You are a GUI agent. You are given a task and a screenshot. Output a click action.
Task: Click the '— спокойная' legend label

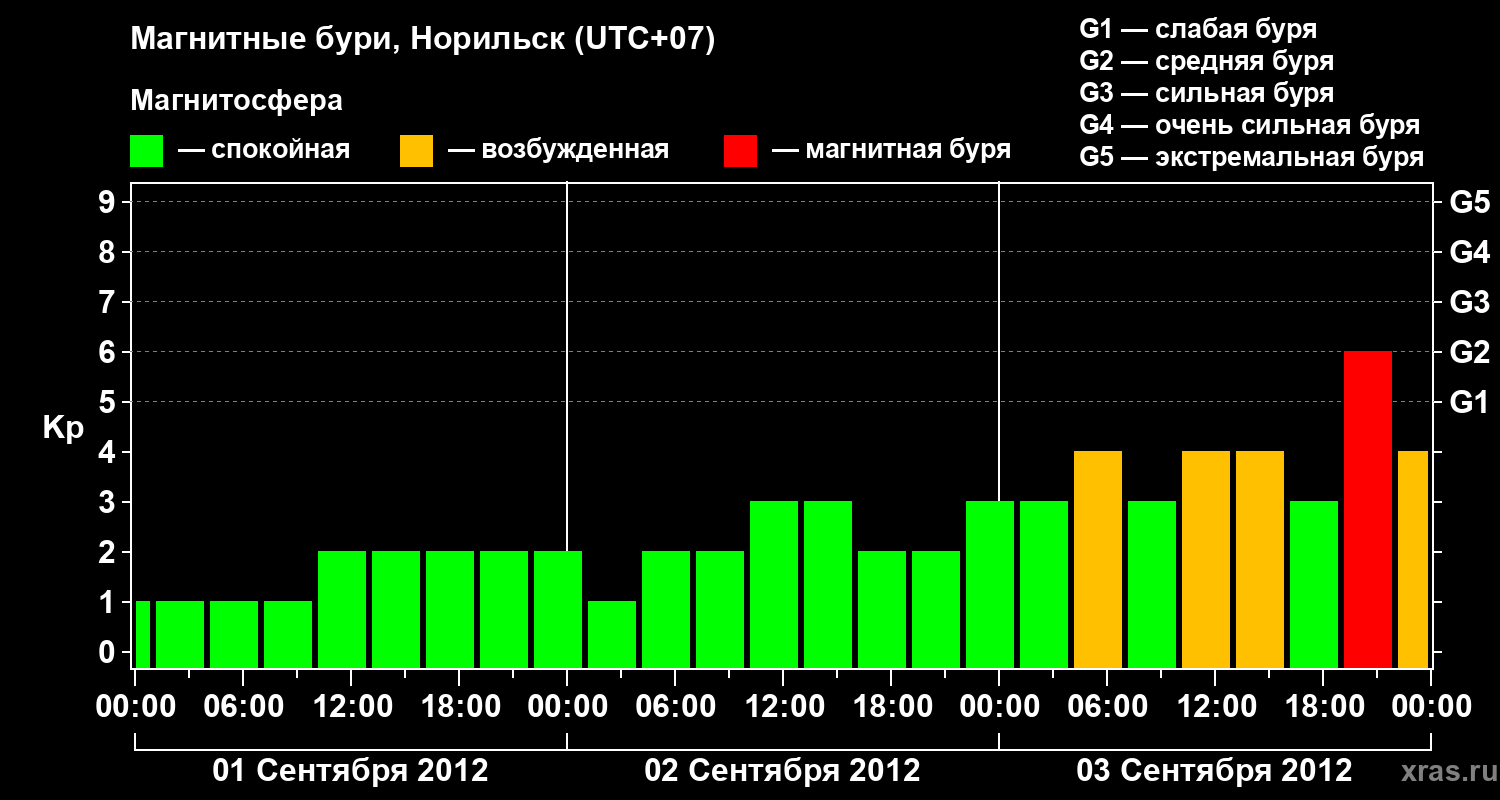coord(264,151)
